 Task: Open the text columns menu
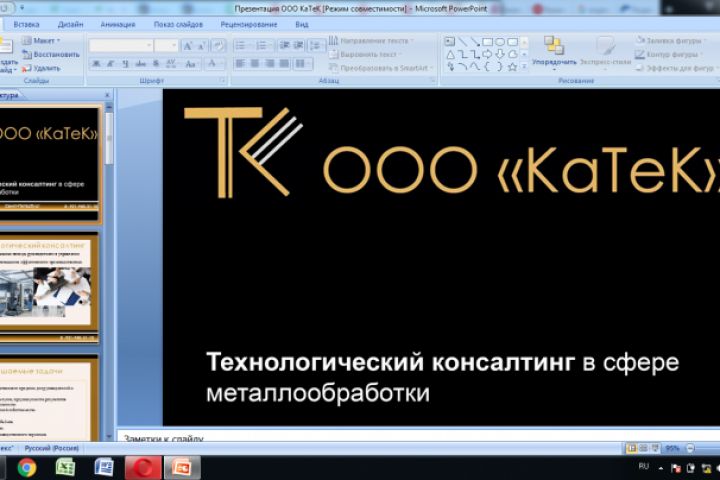(303, 63)
